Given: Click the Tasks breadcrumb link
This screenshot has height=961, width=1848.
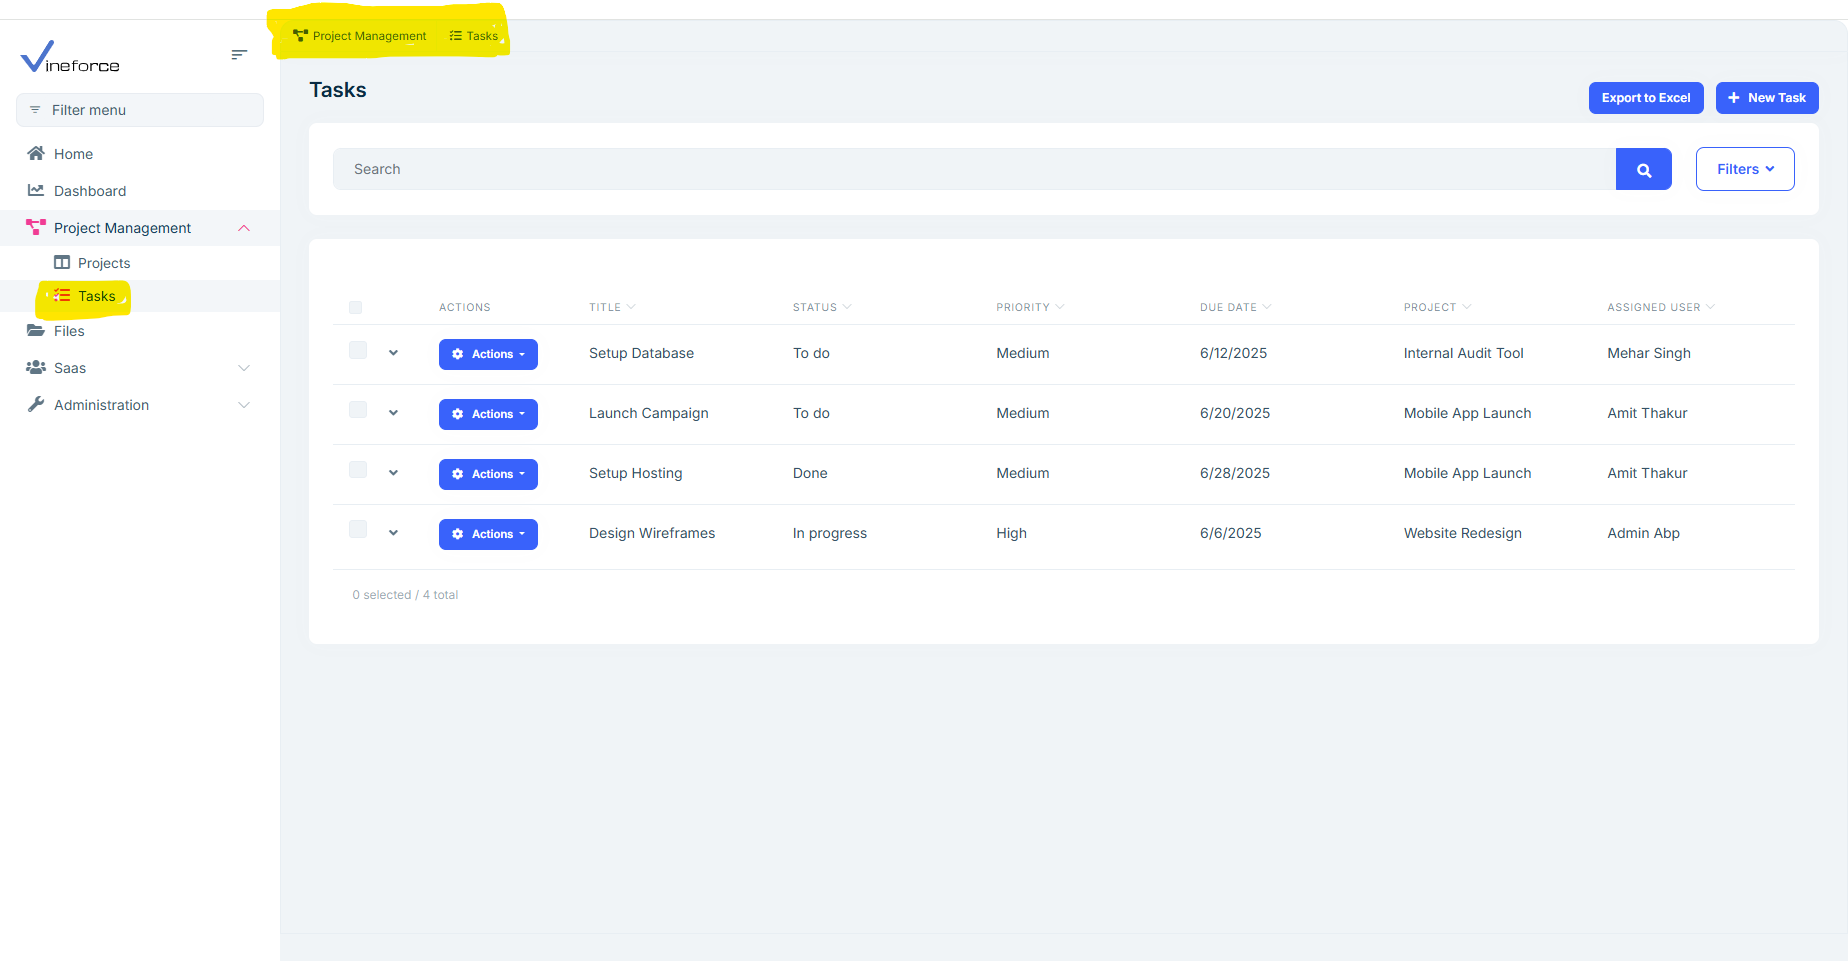Looking at the screenshot, I should pos(474,36).
